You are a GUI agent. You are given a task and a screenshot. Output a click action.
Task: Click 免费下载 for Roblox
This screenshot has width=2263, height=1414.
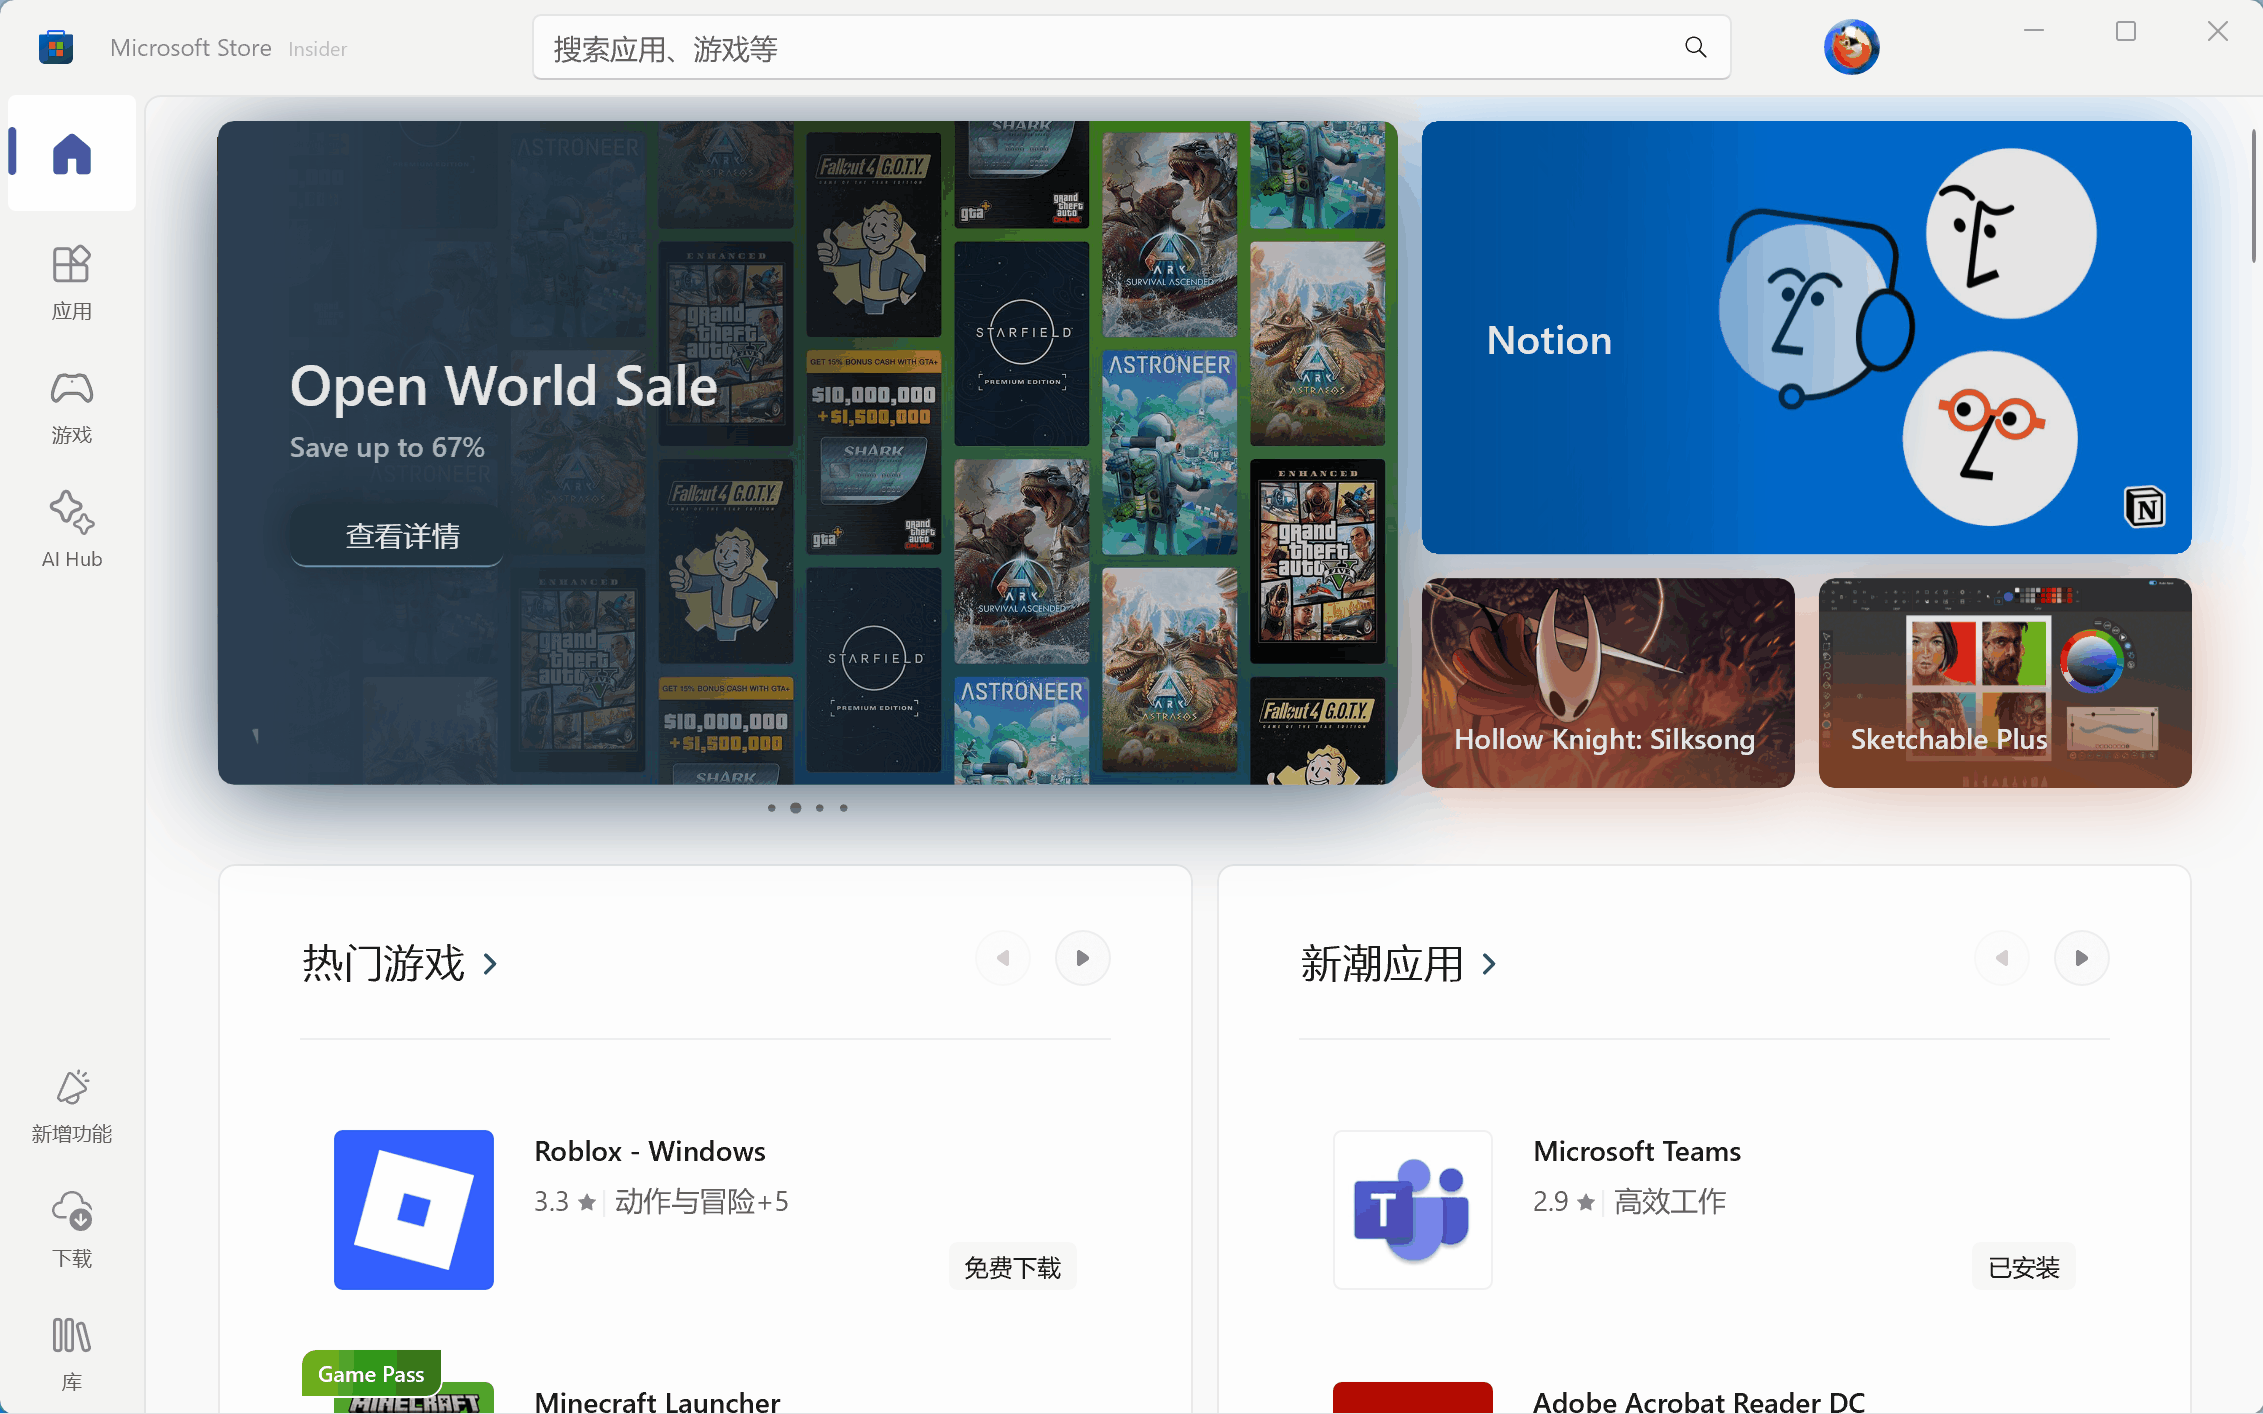[1012, 1268]
